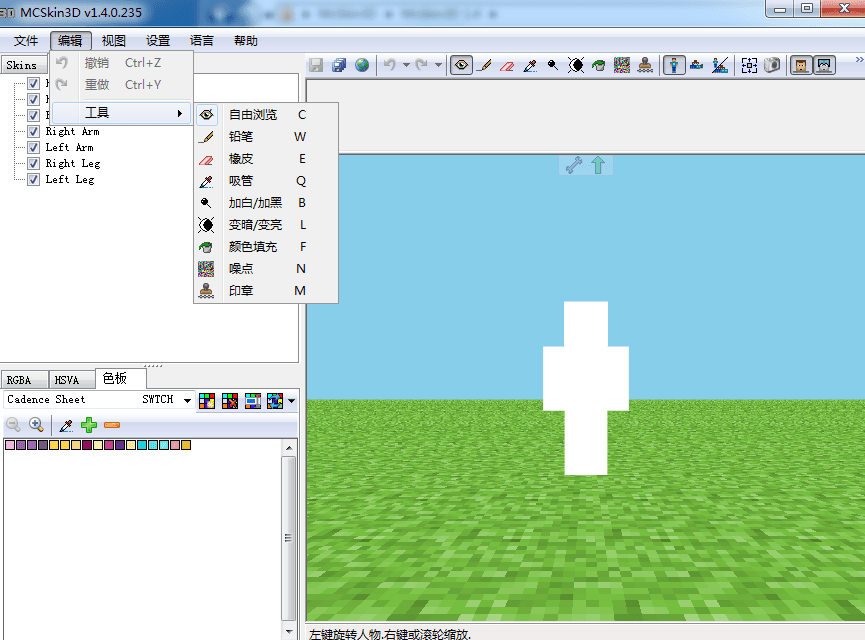Choose 颜色填充 from the tools submenu

(x=253, y=247)
